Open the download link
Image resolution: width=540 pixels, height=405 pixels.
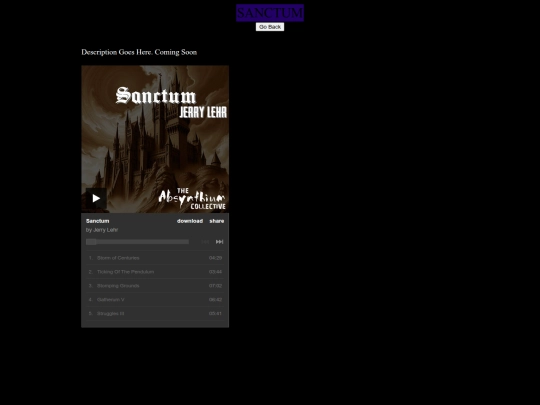coord(190,221)
